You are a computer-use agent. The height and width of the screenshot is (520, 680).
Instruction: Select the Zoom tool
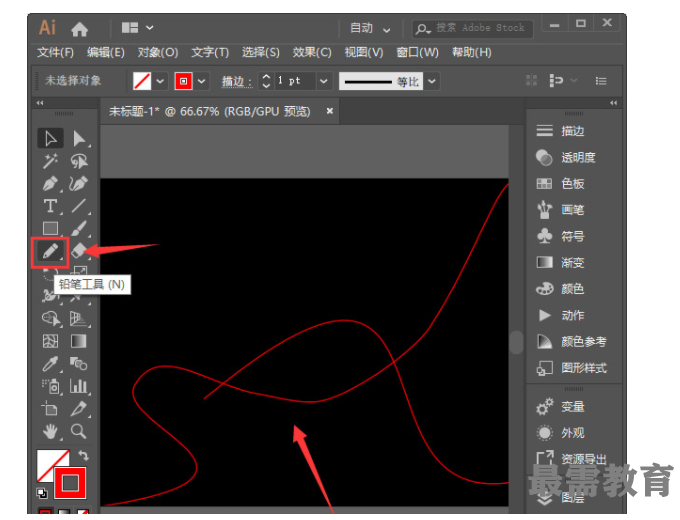pyautogui.click(x=79, y=432)
